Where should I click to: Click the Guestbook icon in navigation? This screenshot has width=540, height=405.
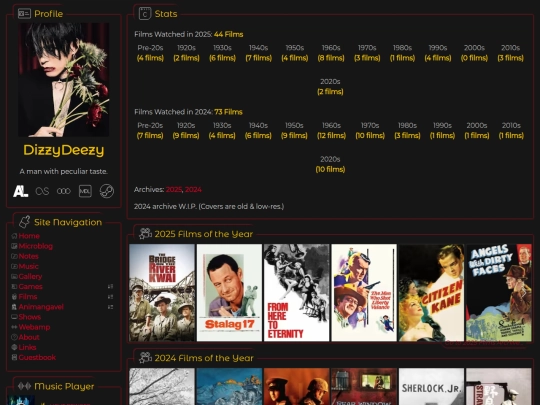14,357
